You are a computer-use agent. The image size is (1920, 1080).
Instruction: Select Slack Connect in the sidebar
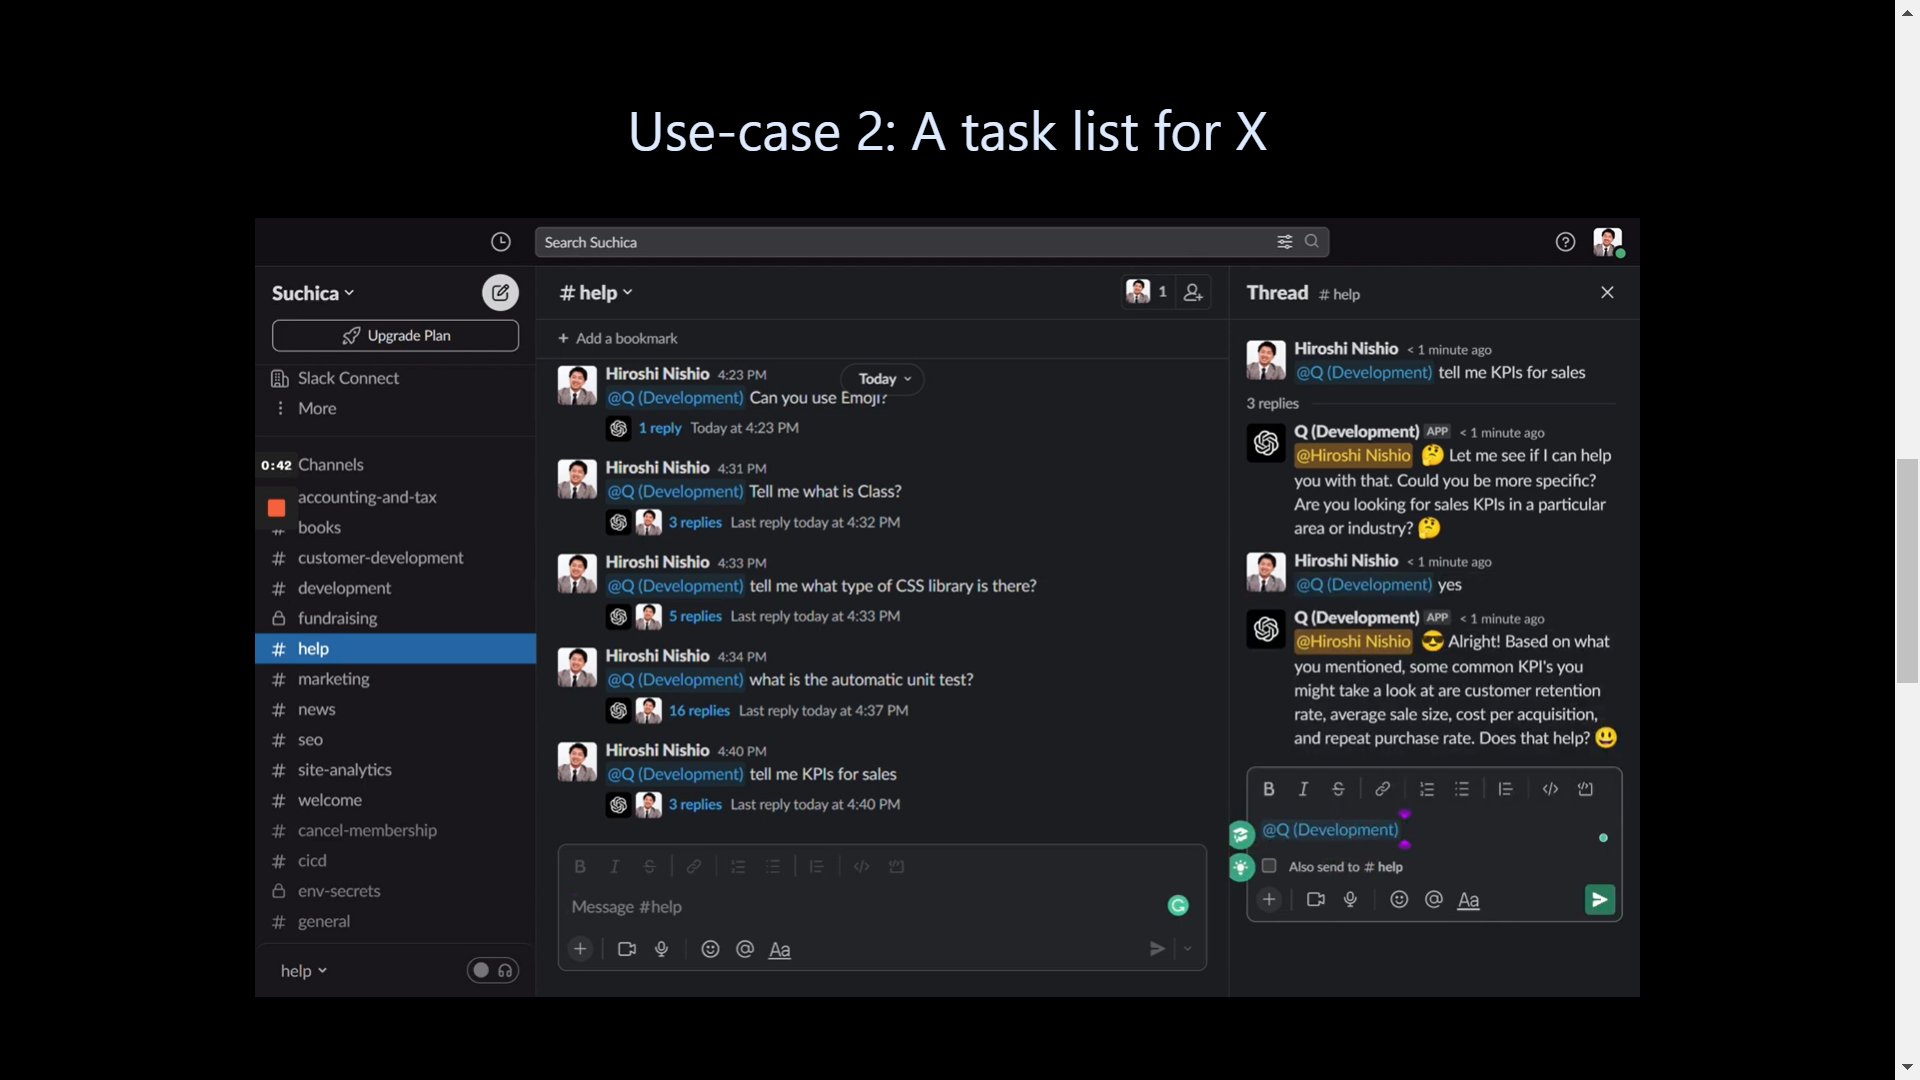[x=346, y=378]
